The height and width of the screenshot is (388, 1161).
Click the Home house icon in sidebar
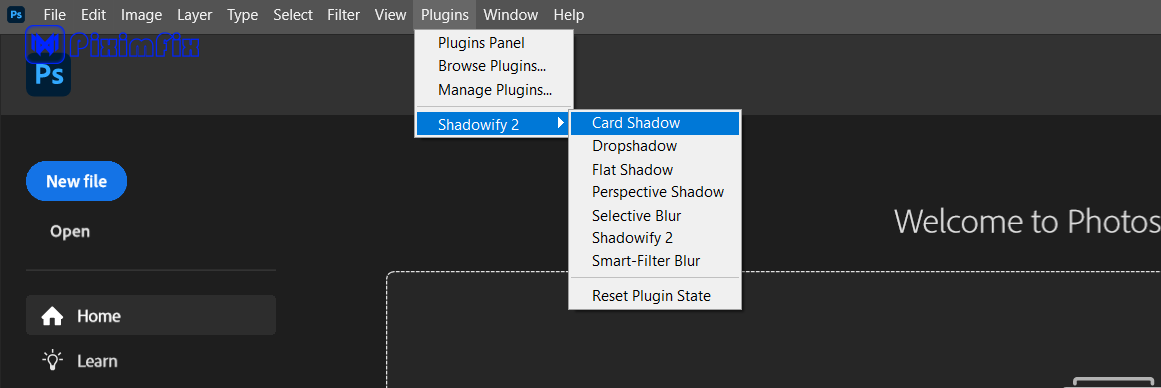pyautogui.click(x=52, y=316)
